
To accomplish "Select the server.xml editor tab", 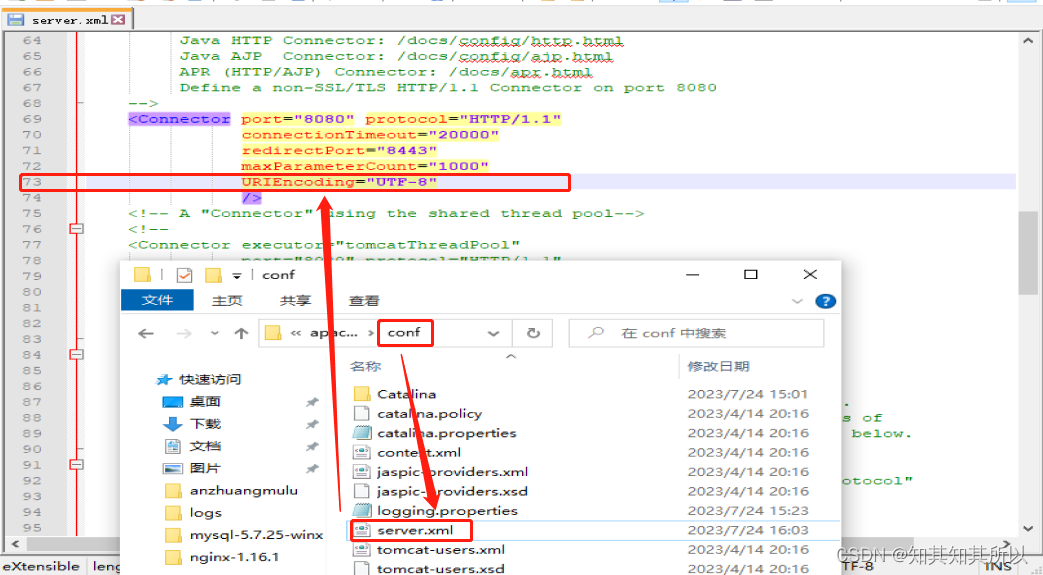I will click(67, 19).
